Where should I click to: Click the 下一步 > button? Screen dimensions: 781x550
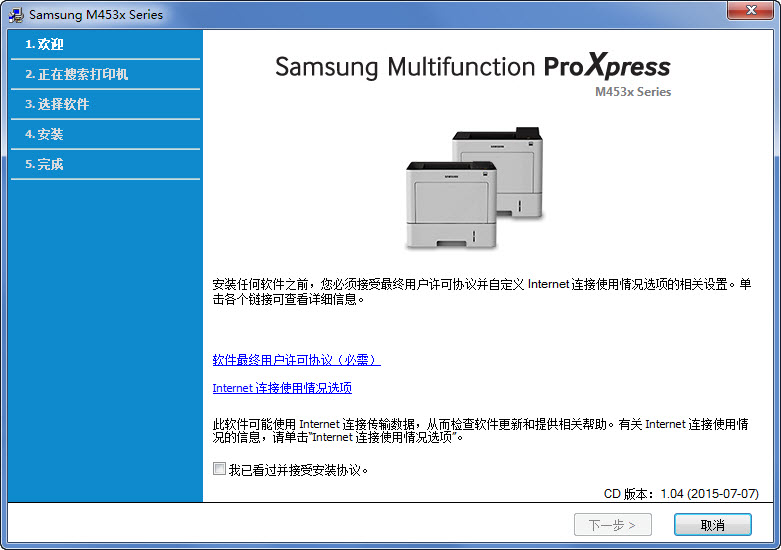(x=613, y=525)
